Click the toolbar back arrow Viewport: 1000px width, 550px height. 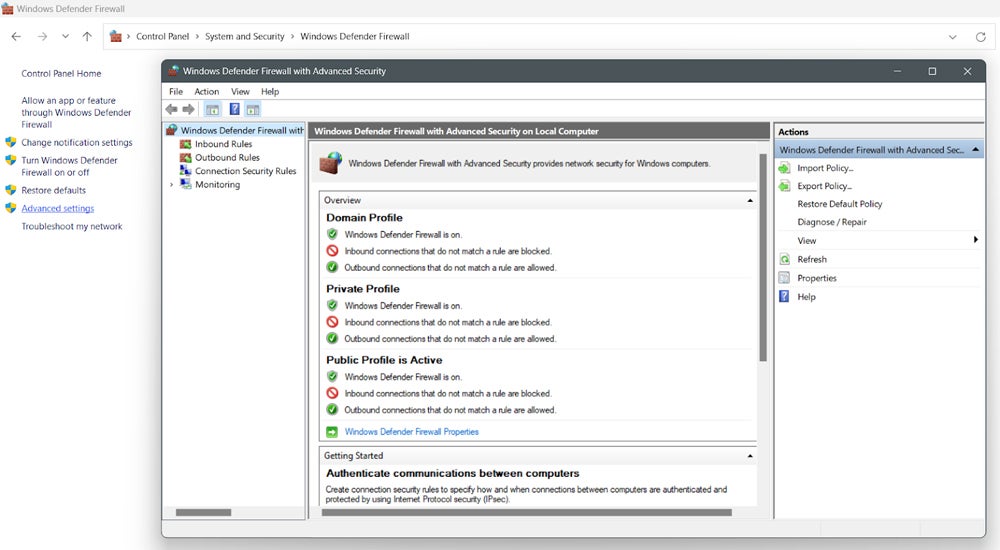[171, 109]
